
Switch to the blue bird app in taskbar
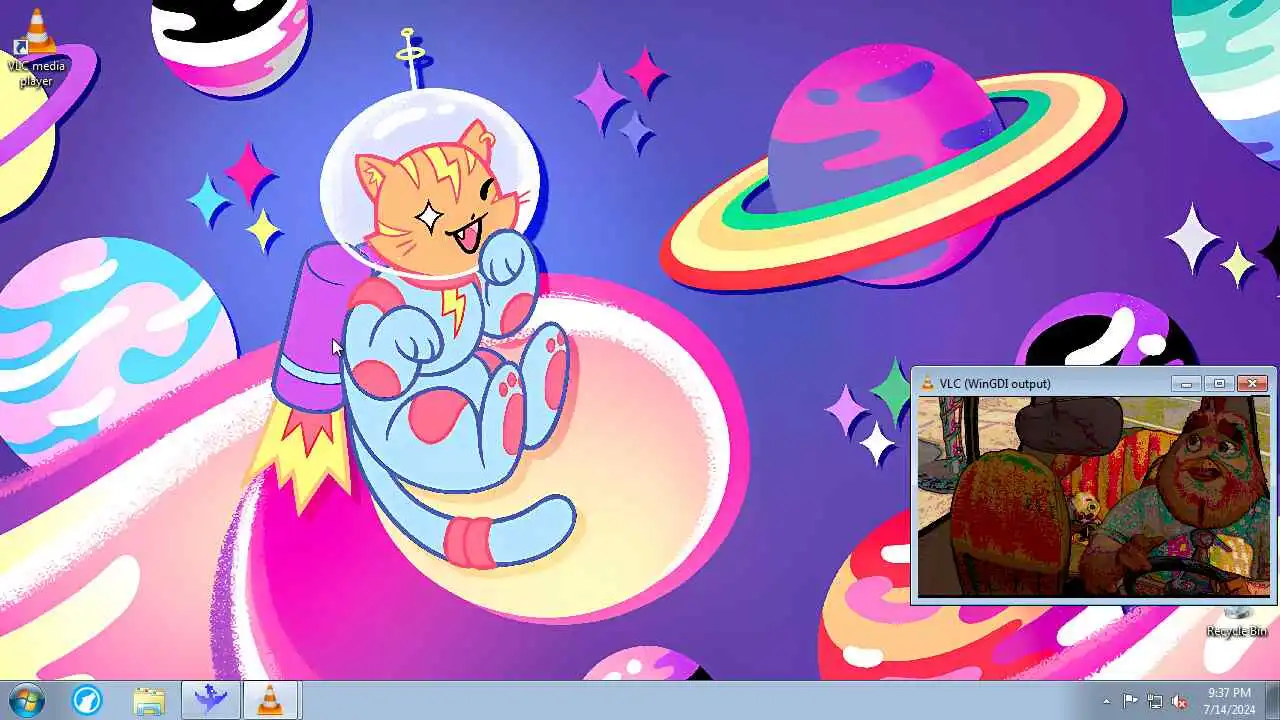point(210,700)
